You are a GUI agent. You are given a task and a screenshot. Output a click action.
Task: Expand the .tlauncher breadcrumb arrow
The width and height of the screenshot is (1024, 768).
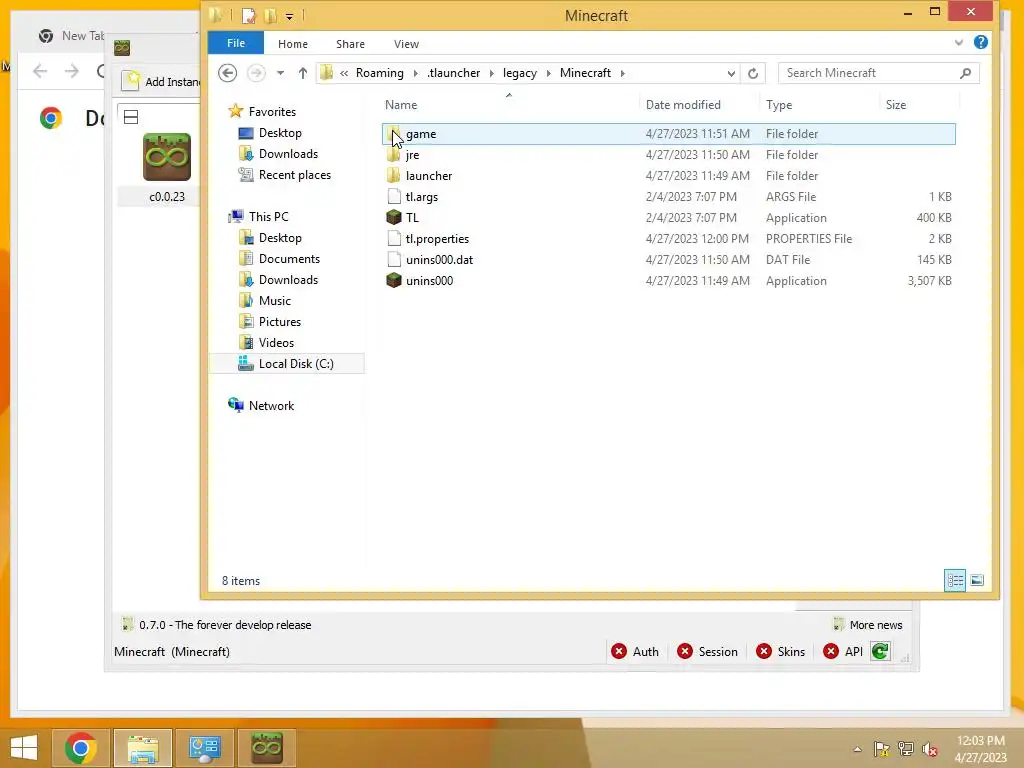click(x=491, y=73)
